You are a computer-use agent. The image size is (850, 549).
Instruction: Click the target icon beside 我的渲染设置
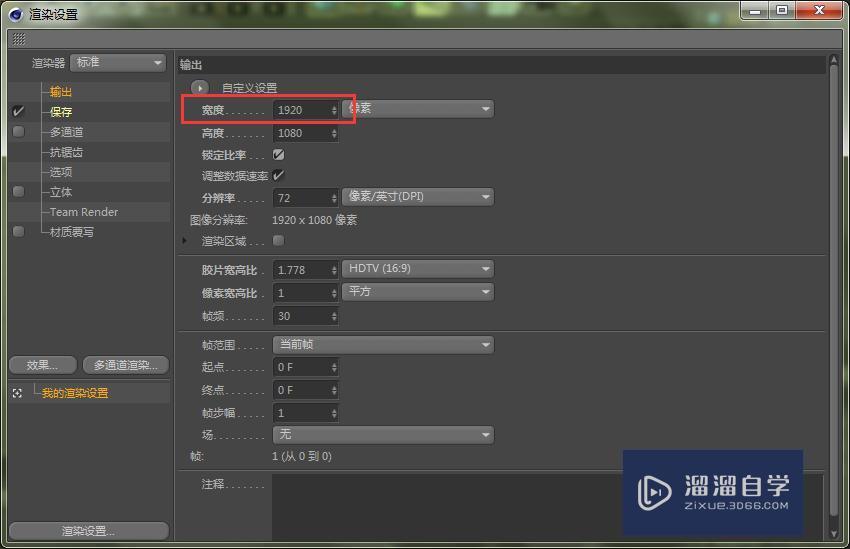coord(17,393)
